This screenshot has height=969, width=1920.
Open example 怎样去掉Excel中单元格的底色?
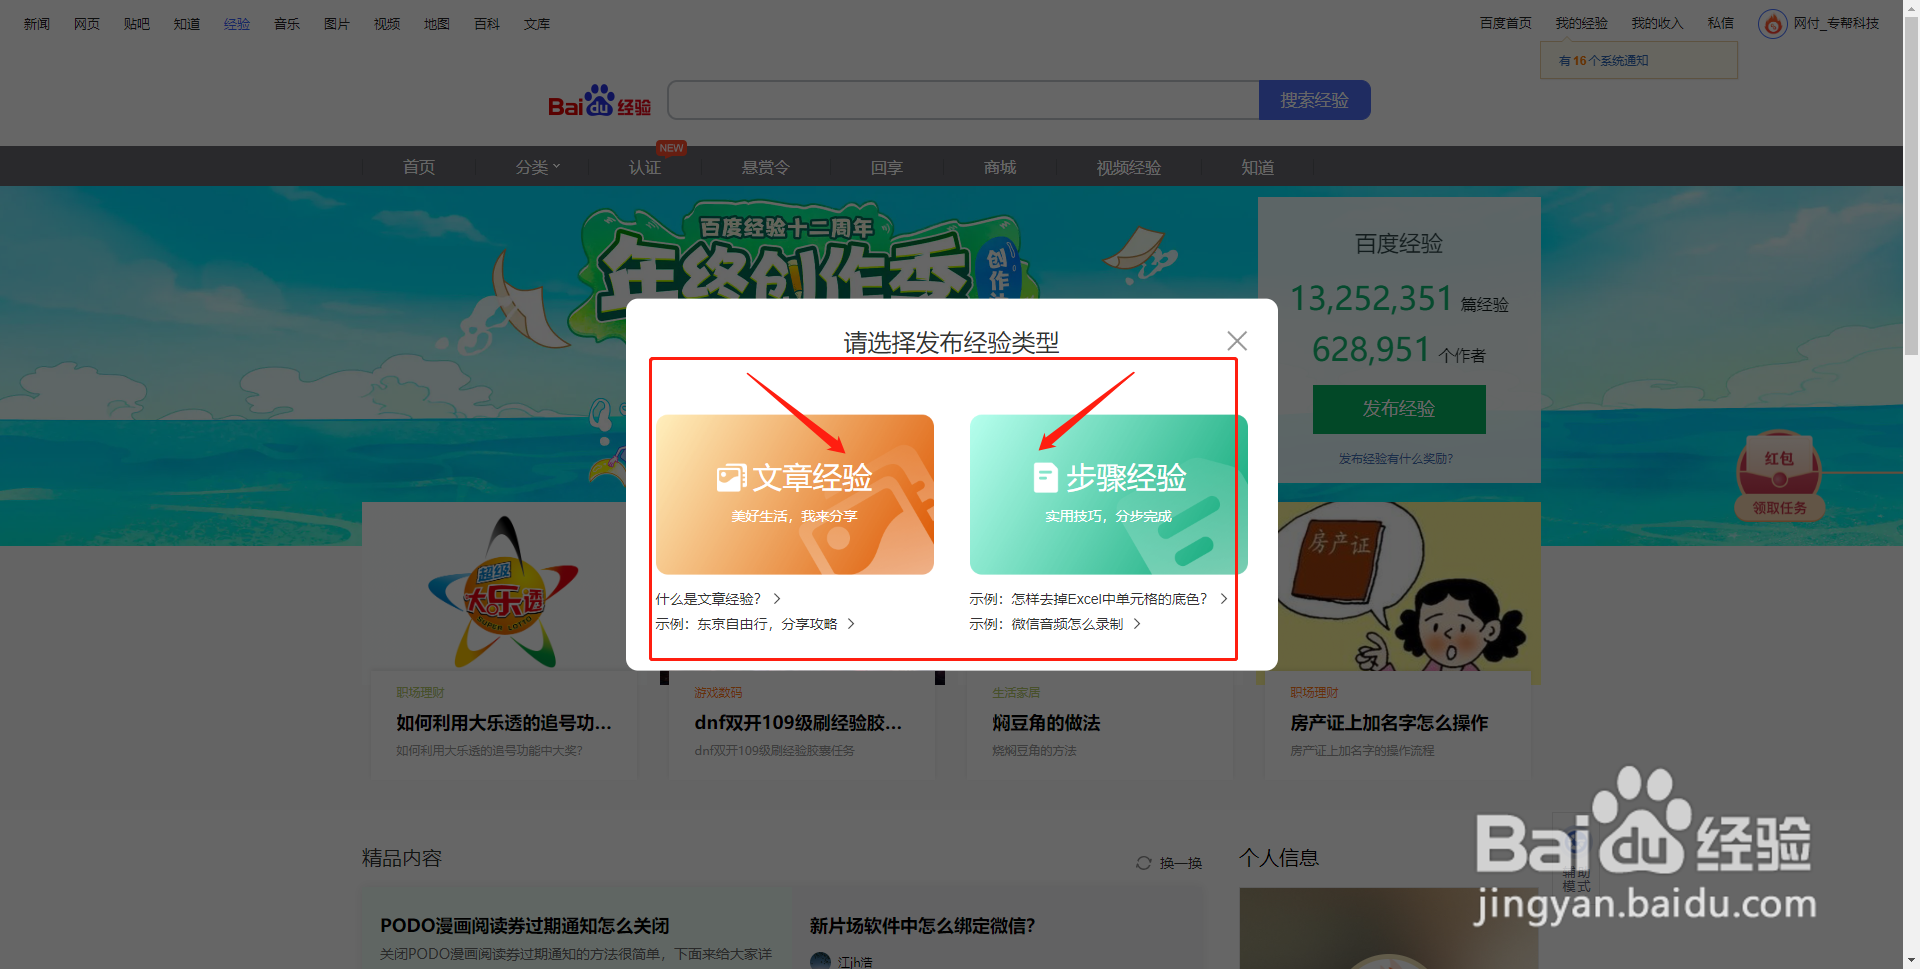tap(1088, 599)
